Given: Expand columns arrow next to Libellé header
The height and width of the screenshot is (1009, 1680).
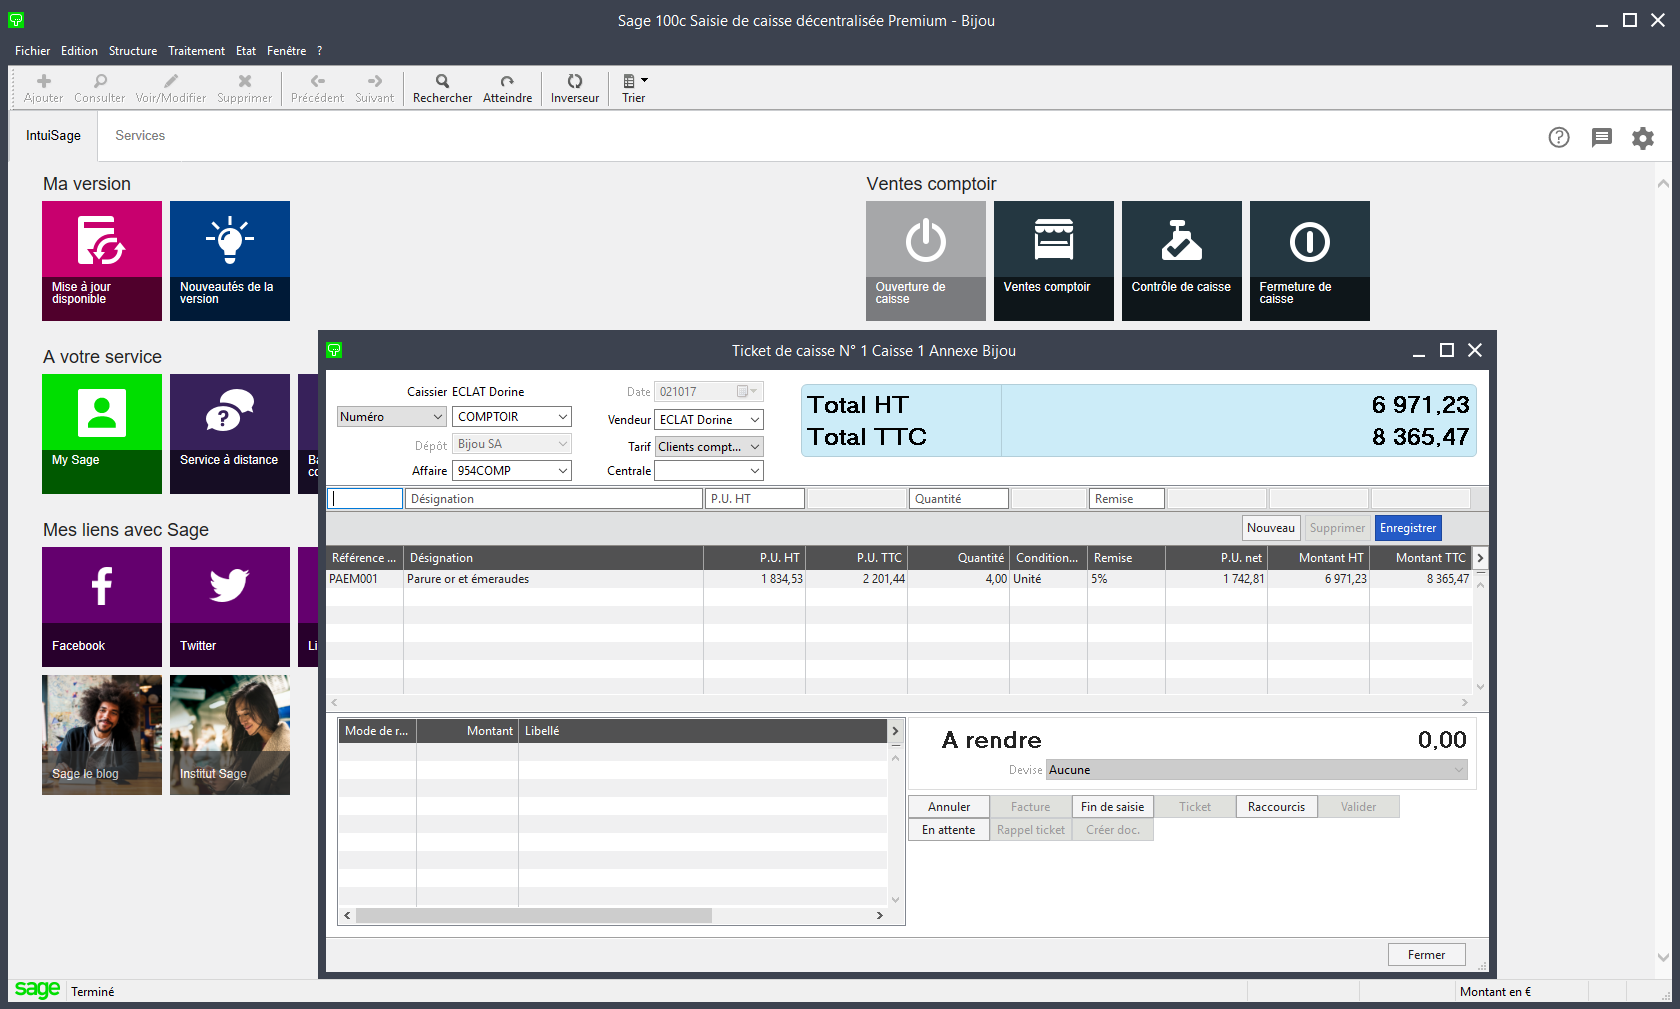Looking at the screenshot, I should [895, 731].
